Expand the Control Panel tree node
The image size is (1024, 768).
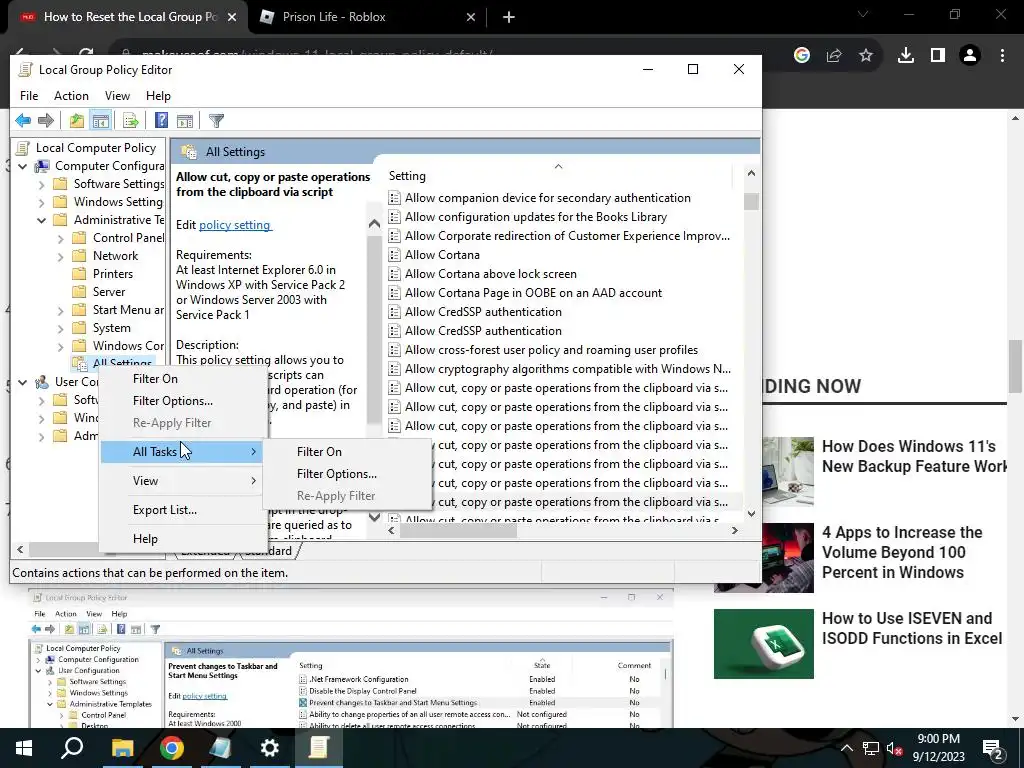point(61,238)
